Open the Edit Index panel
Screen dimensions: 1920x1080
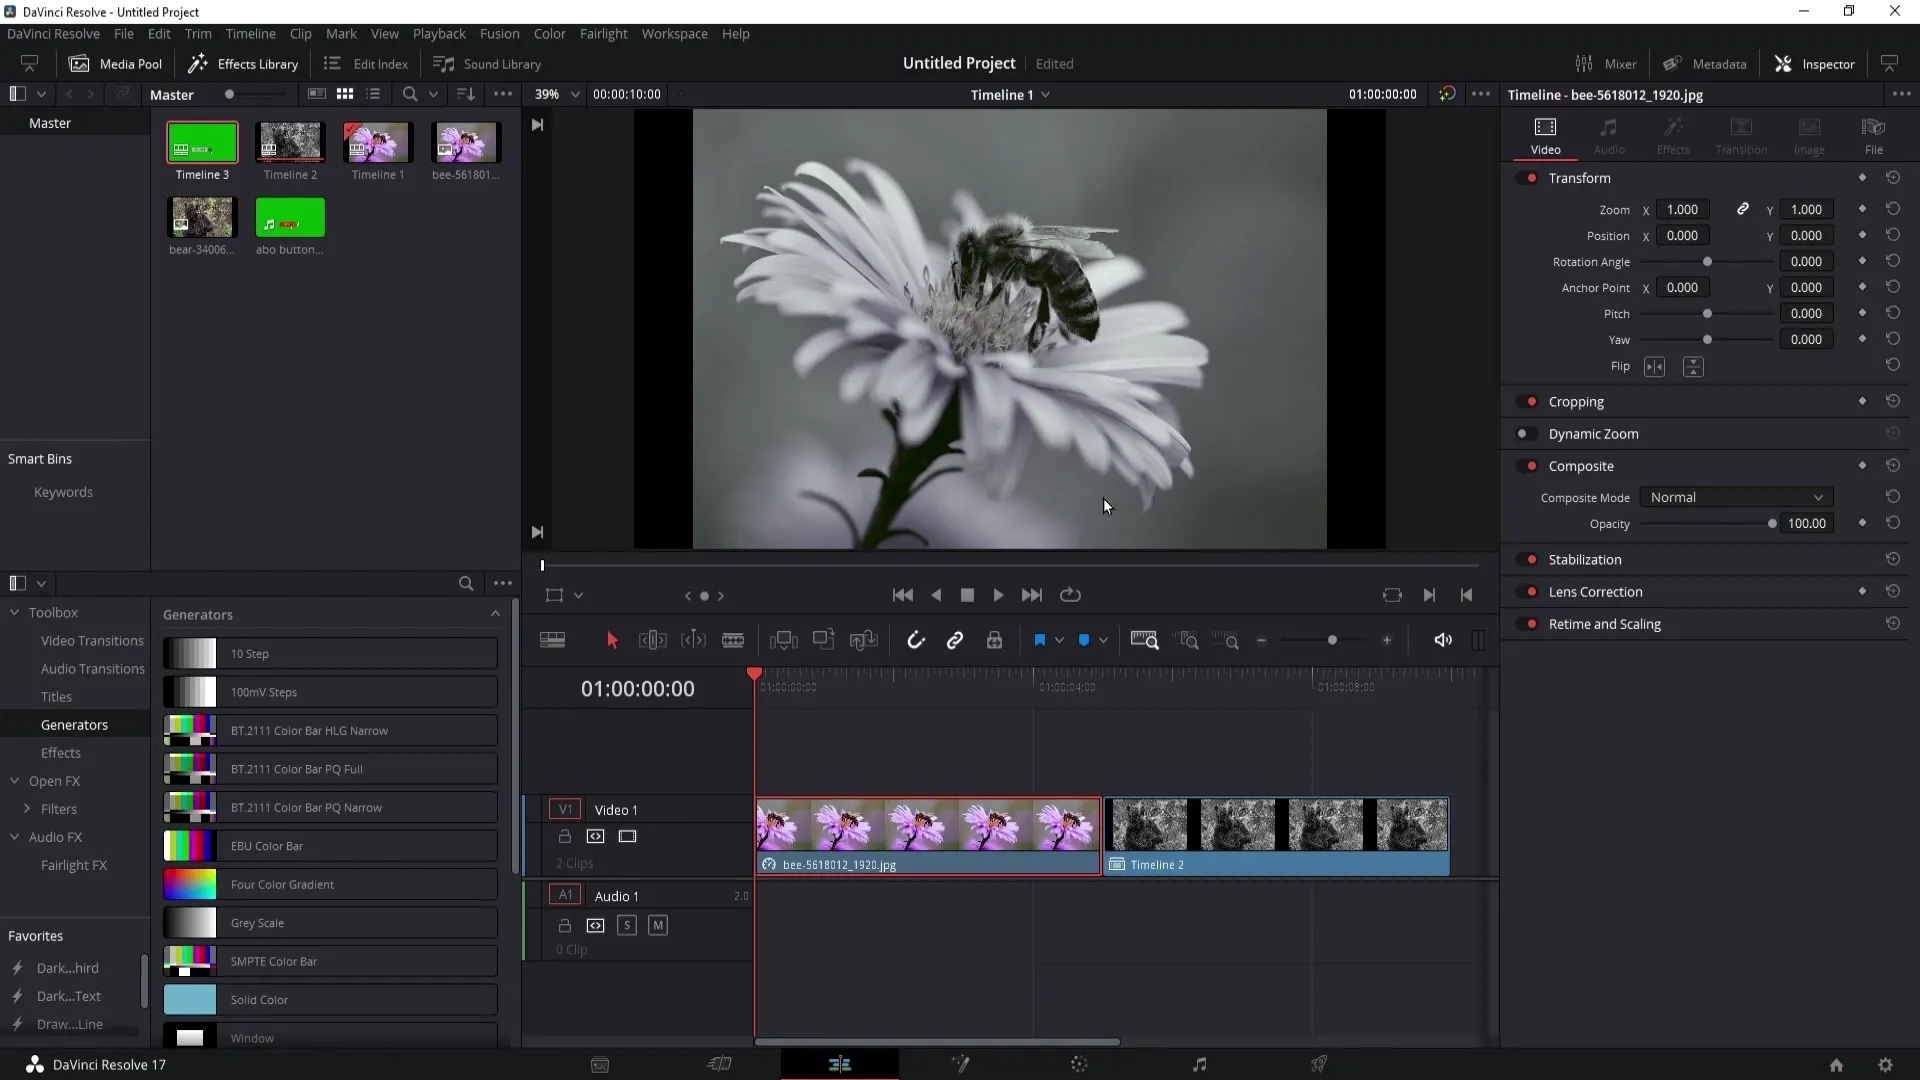coord(366,64)
